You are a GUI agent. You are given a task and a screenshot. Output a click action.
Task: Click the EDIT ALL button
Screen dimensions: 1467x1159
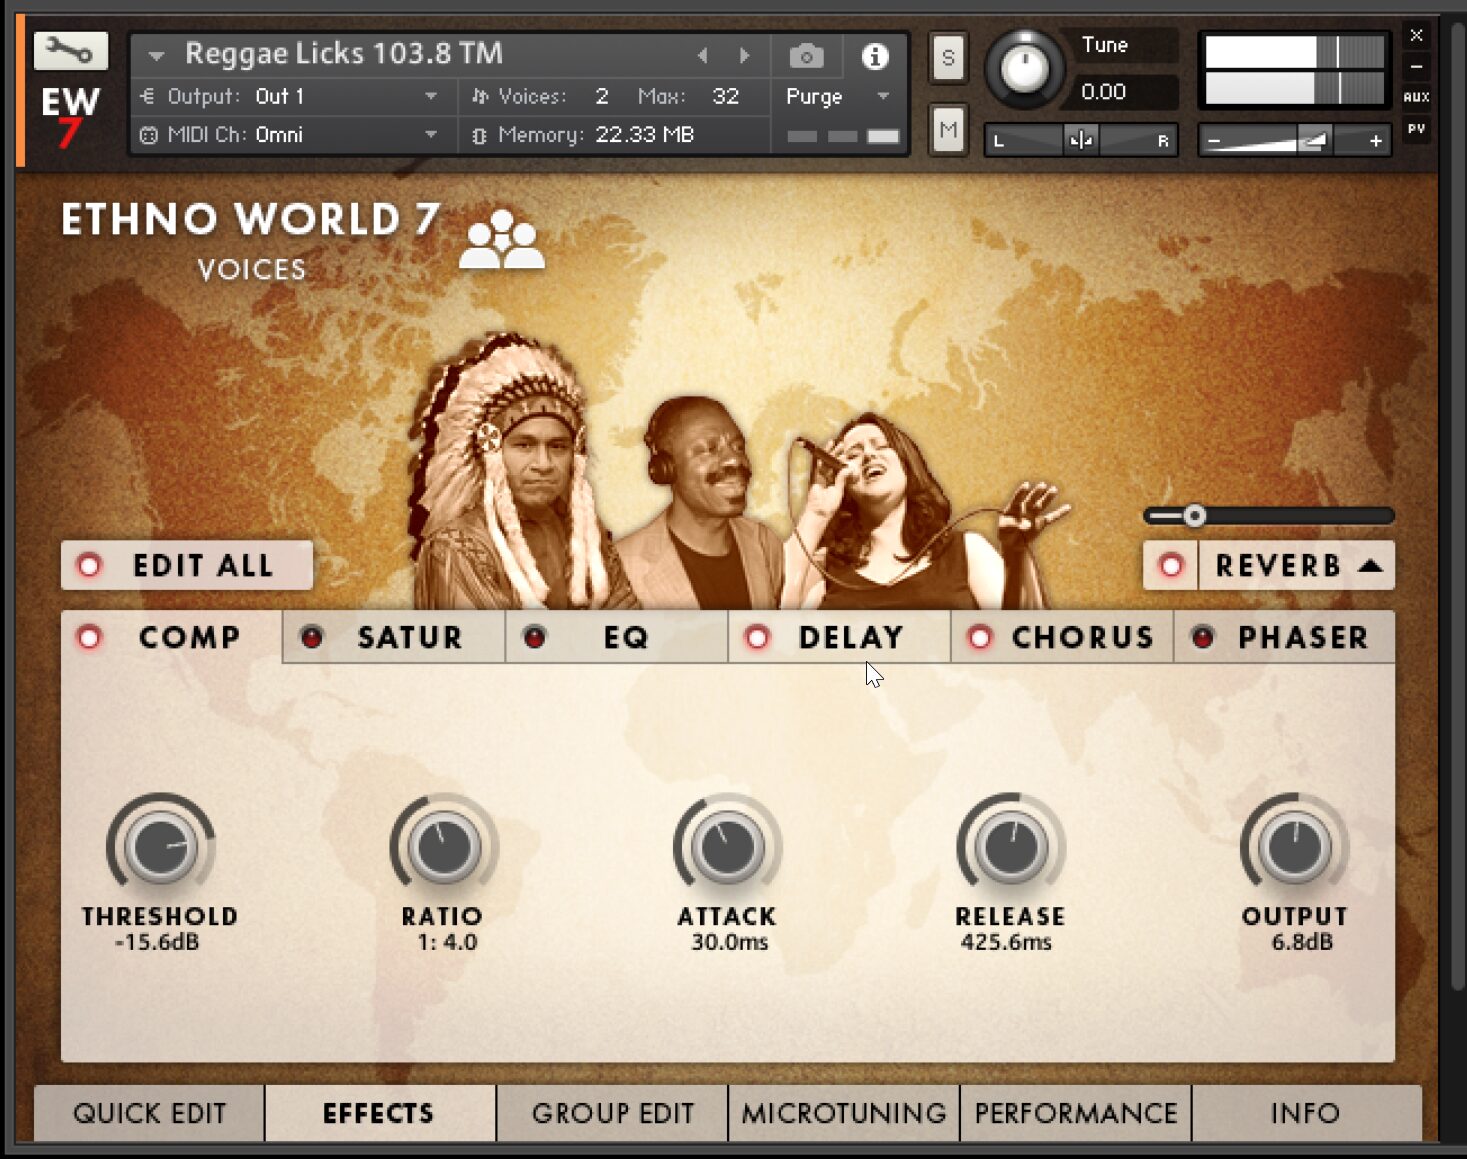point(187,566)
